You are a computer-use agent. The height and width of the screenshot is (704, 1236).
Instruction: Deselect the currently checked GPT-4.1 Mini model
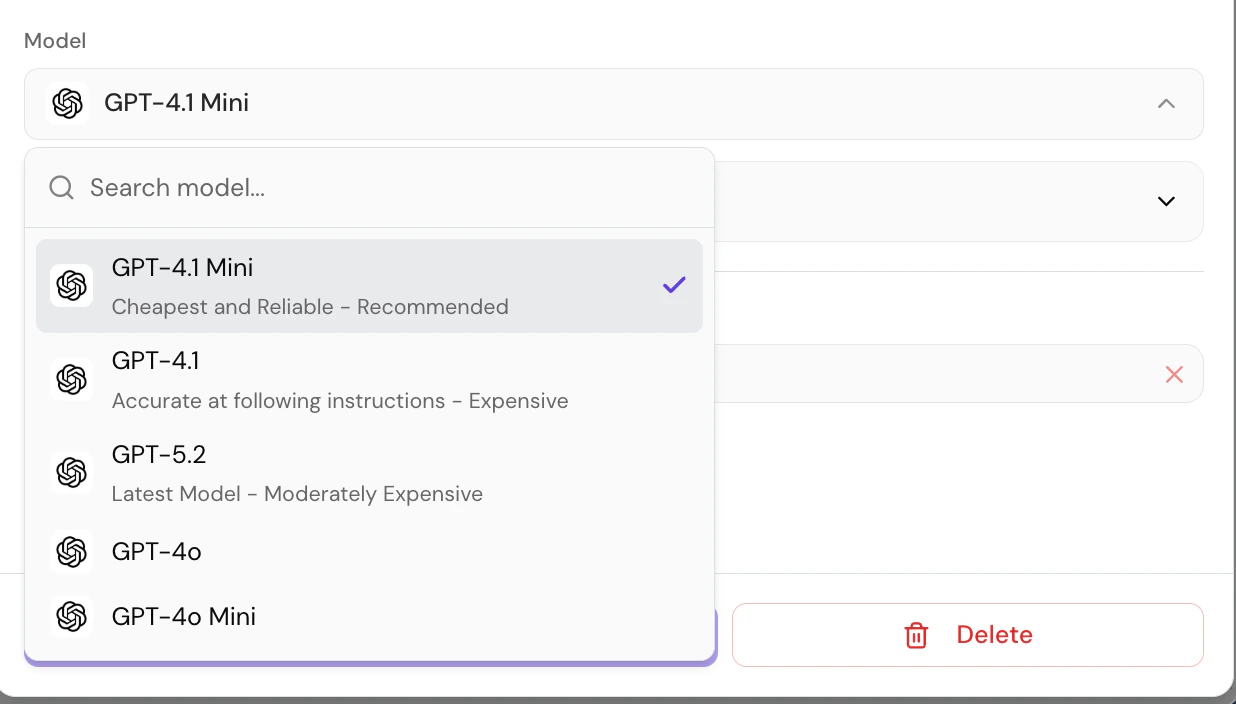click(370, 285)
